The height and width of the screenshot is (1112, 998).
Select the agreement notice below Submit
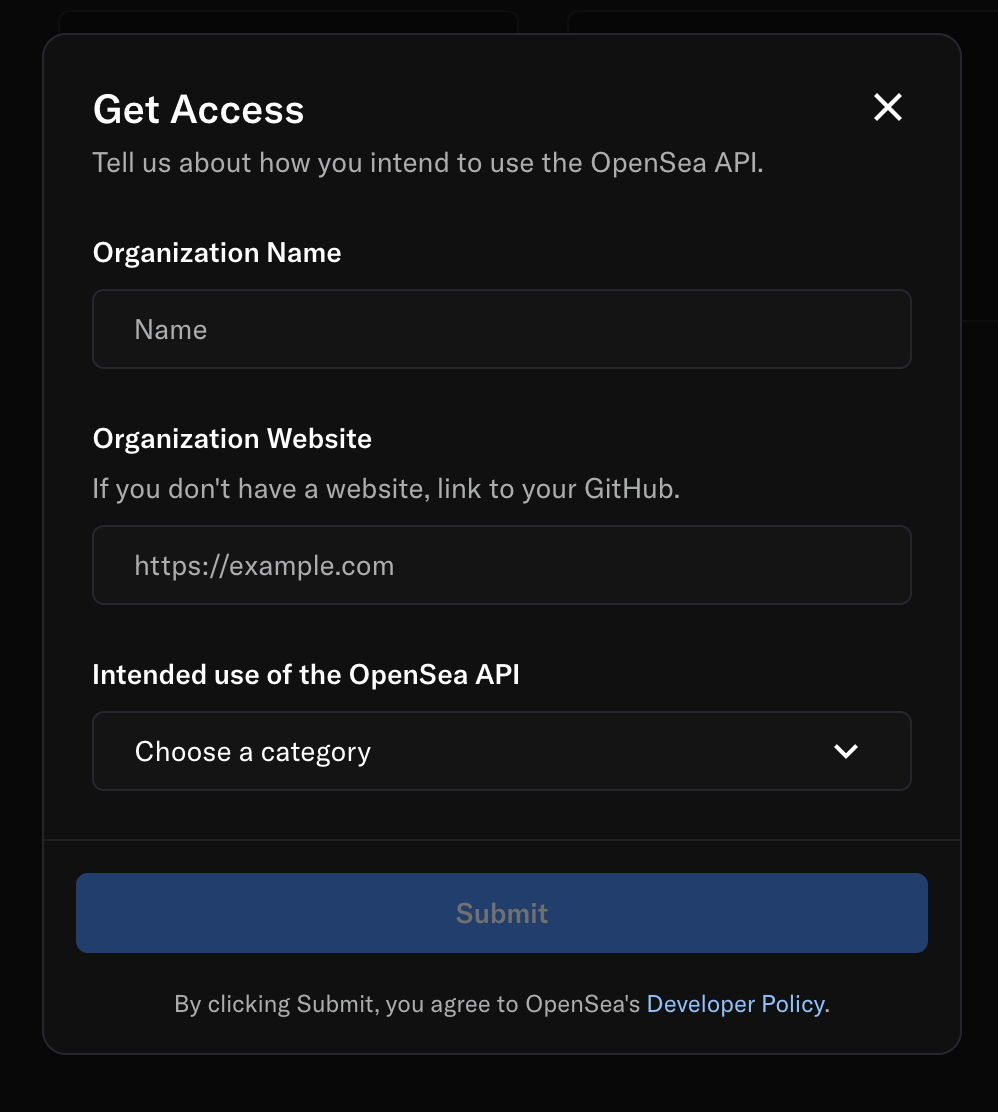pos(501,1004)
